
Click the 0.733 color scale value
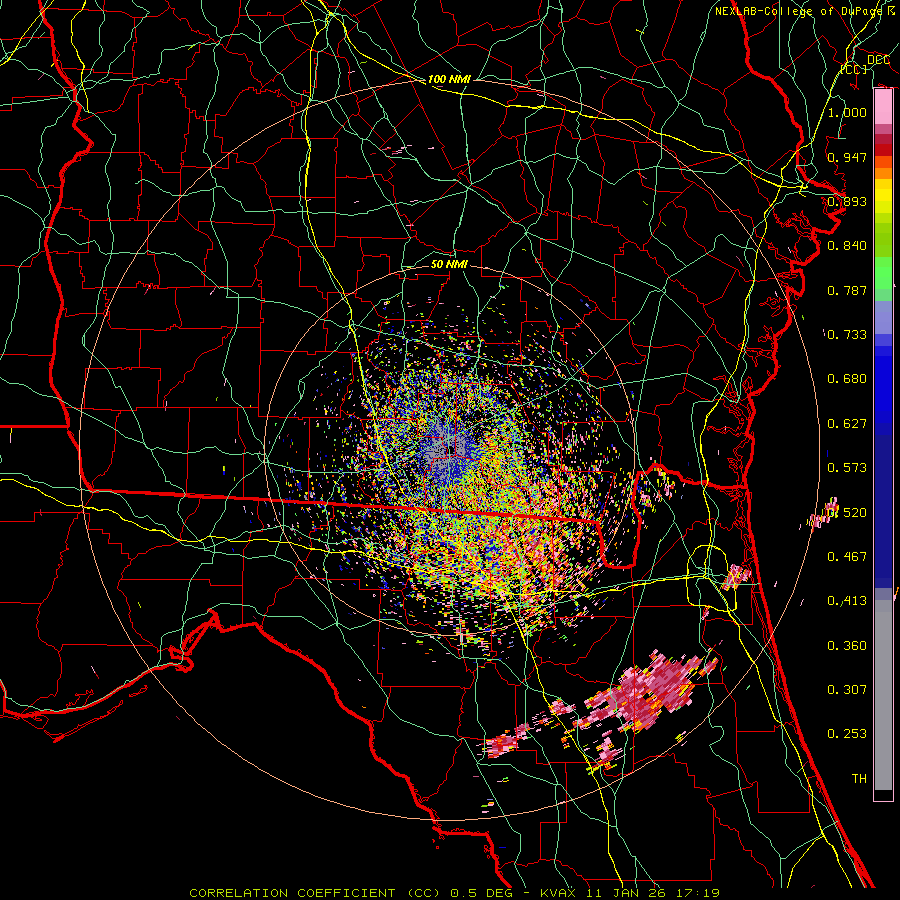click(x=847, y=335)
